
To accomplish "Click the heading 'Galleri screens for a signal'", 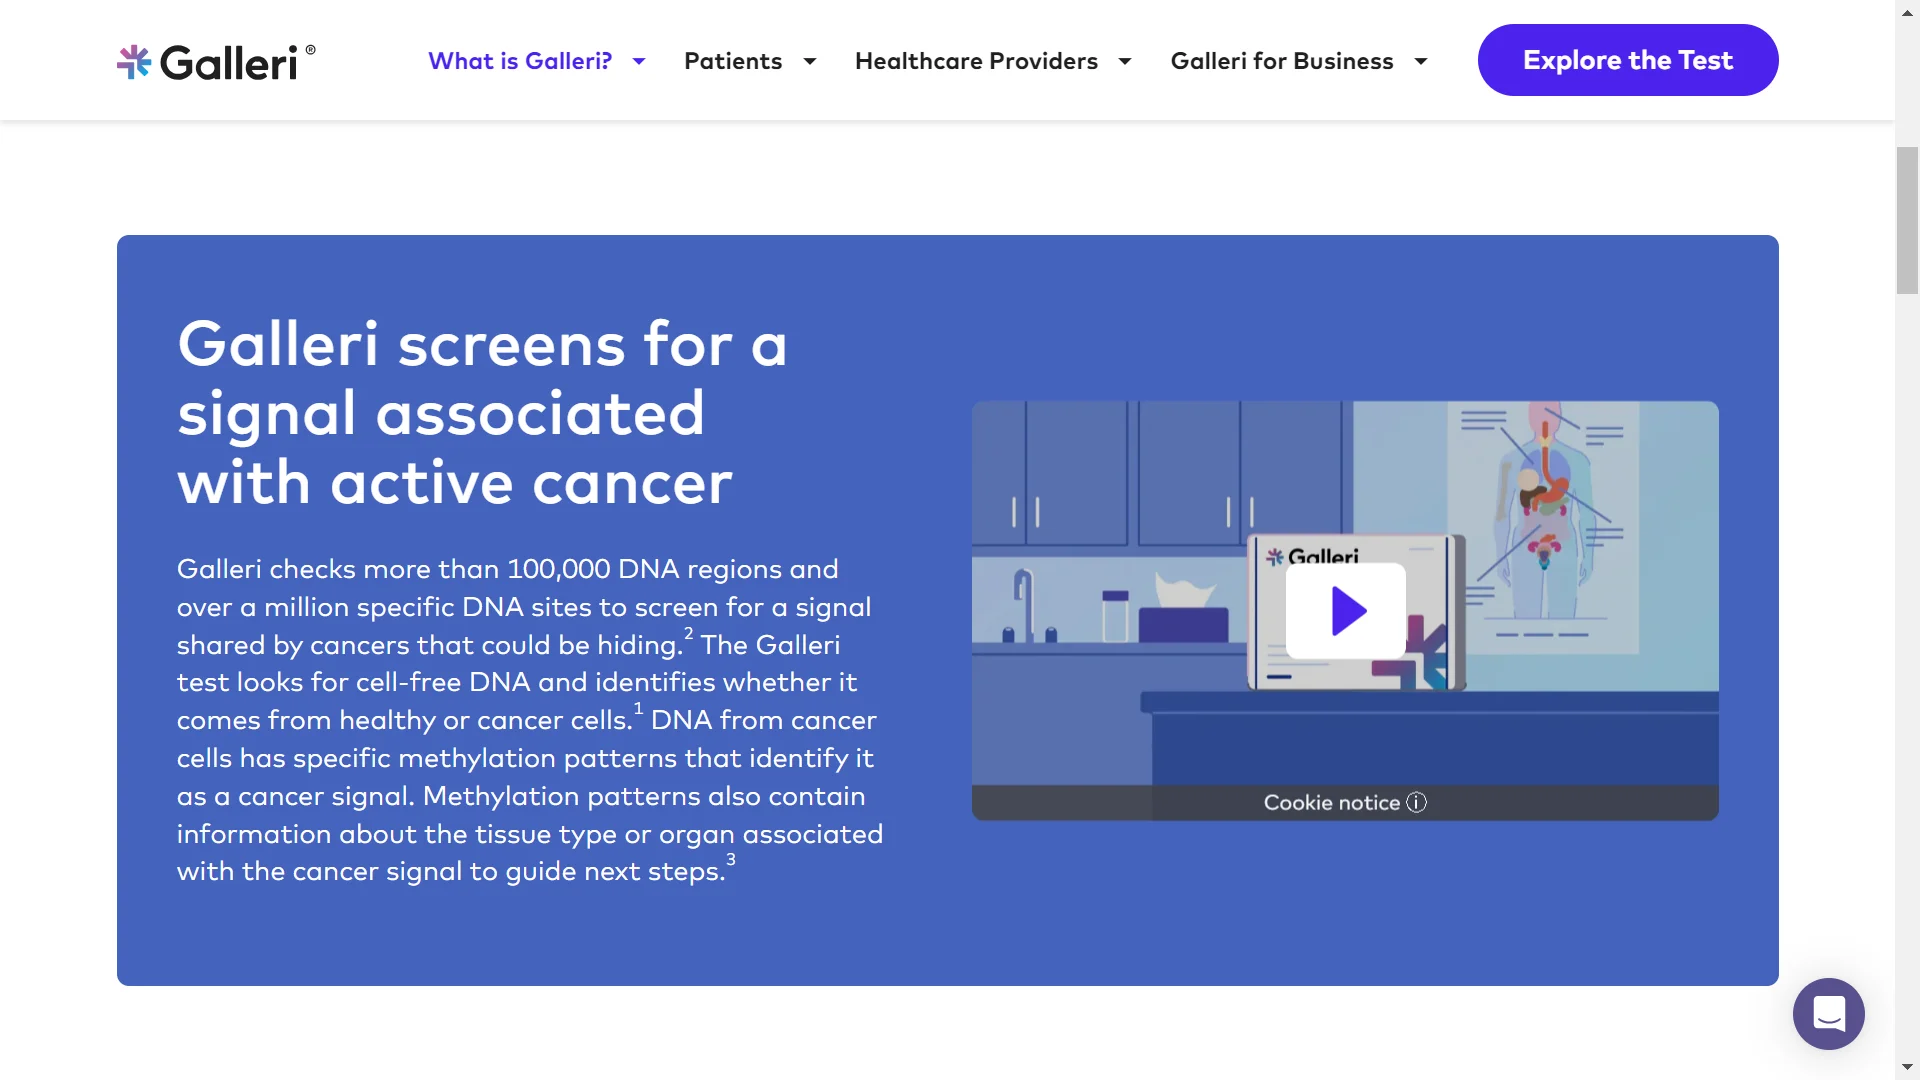I will pos(482,413).
